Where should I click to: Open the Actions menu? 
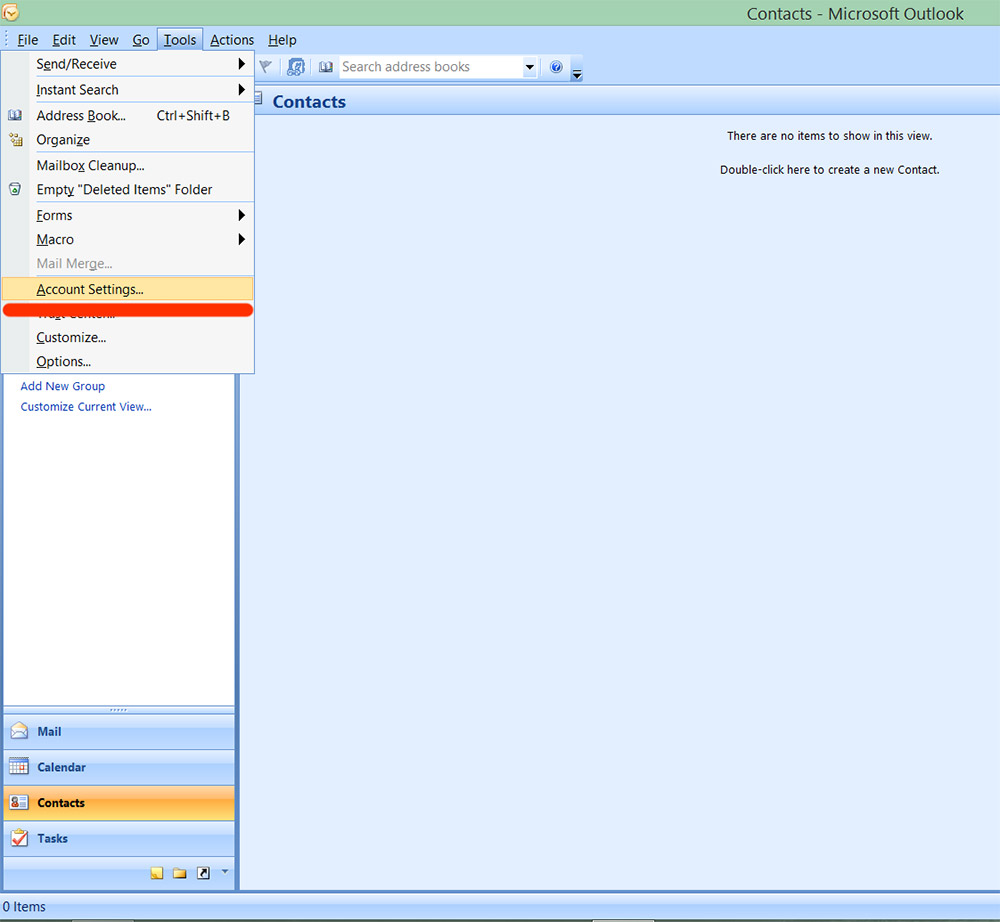point(232,40)
